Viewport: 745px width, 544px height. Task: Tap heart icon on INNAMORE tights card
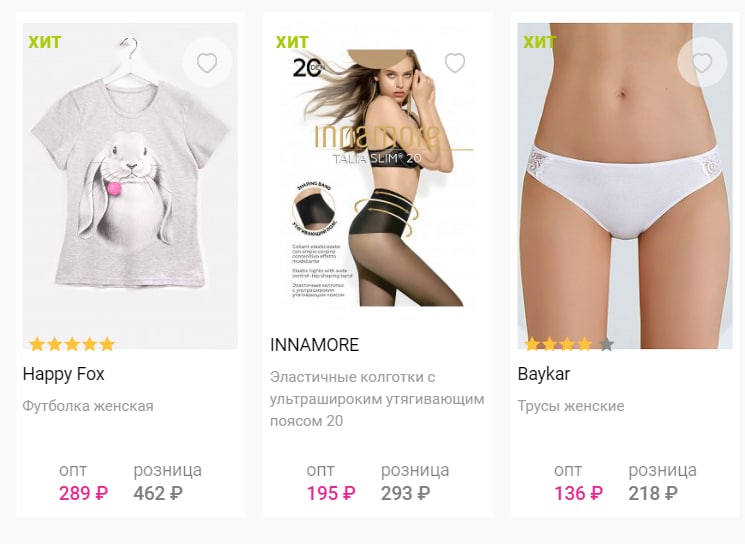[x=455, y=63]
